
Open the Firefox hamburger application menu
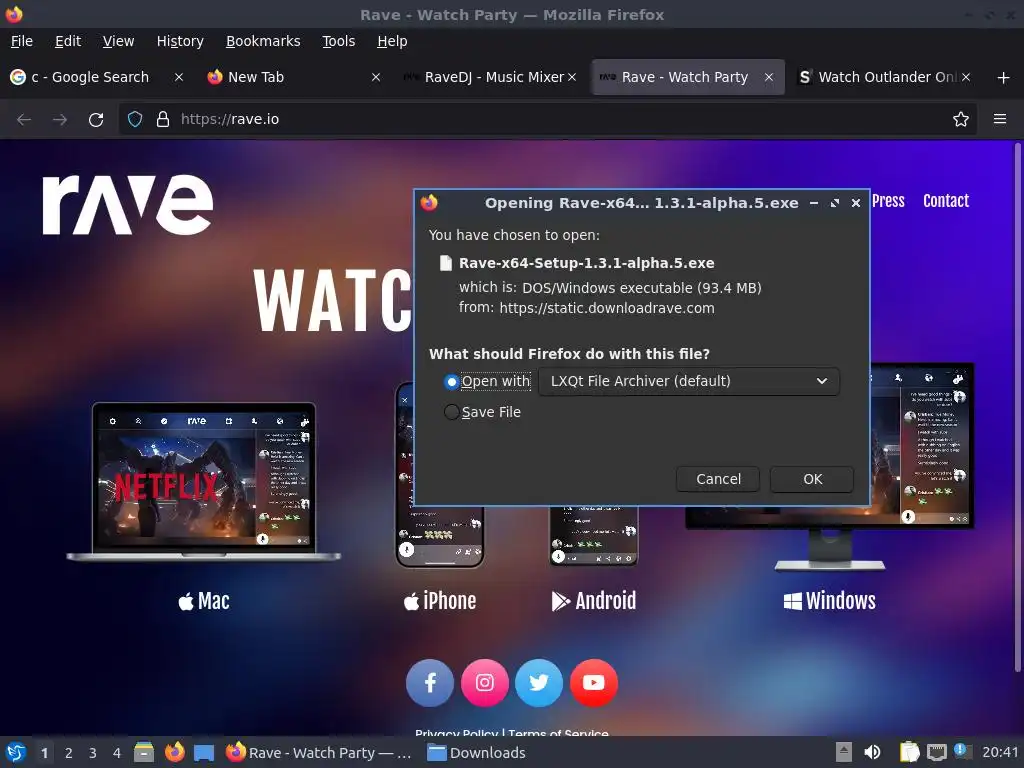pos(999,119)
